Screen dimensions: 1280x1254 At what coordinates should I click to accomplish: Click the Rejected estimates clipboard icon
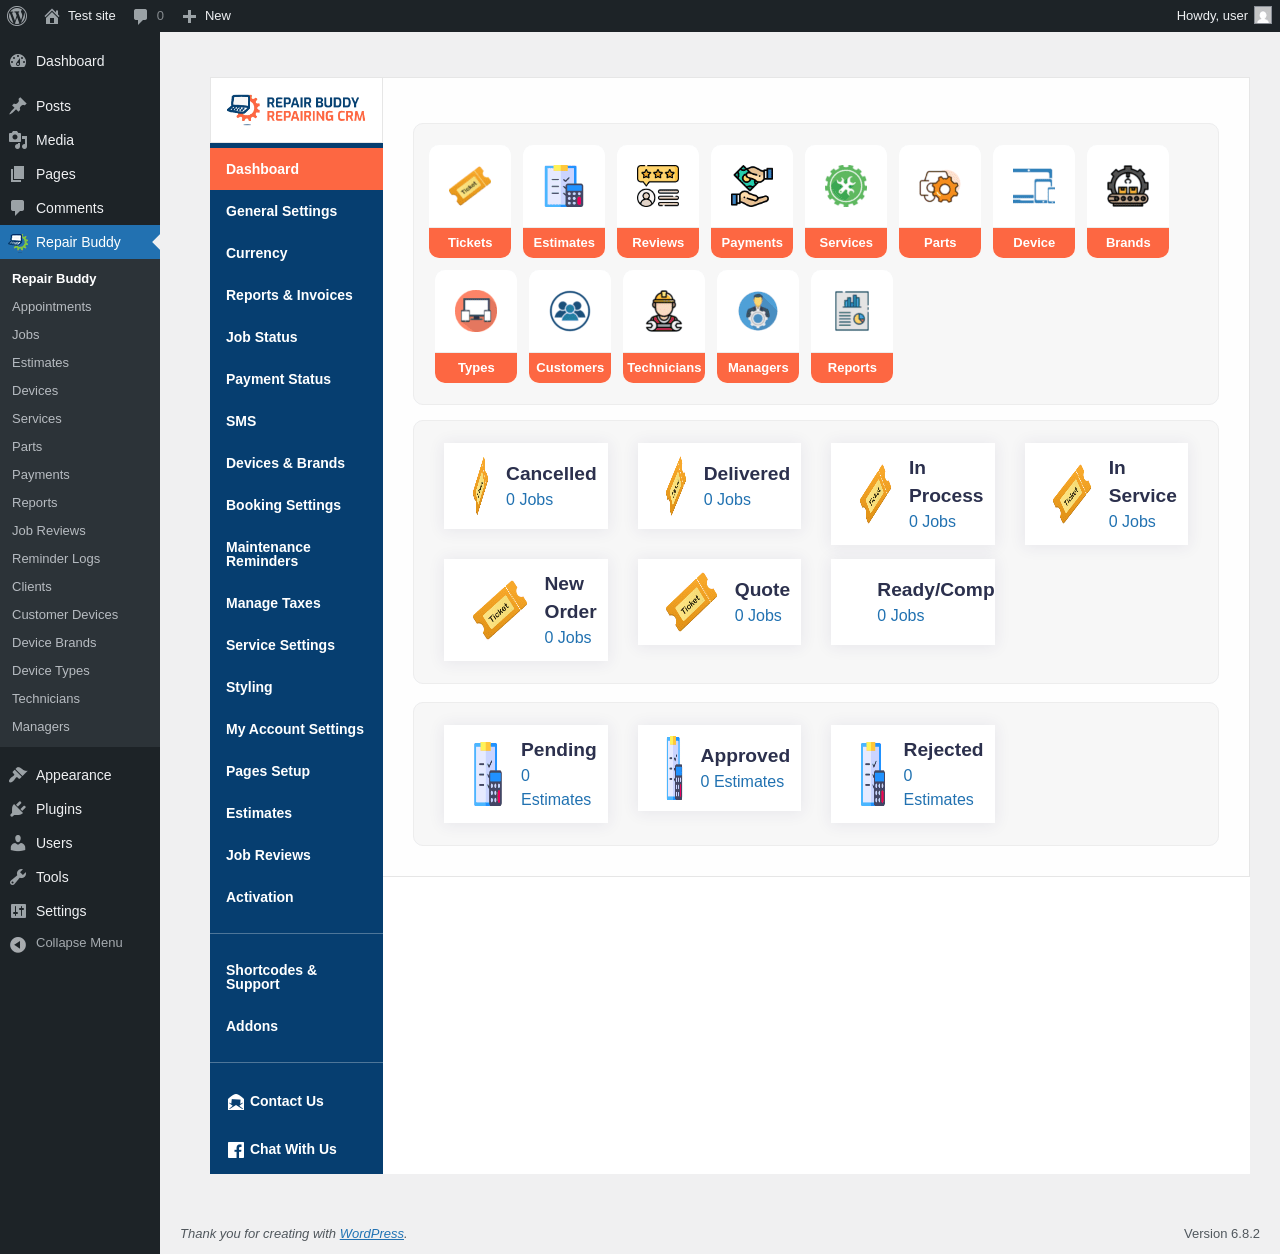[x=873, y=774]
